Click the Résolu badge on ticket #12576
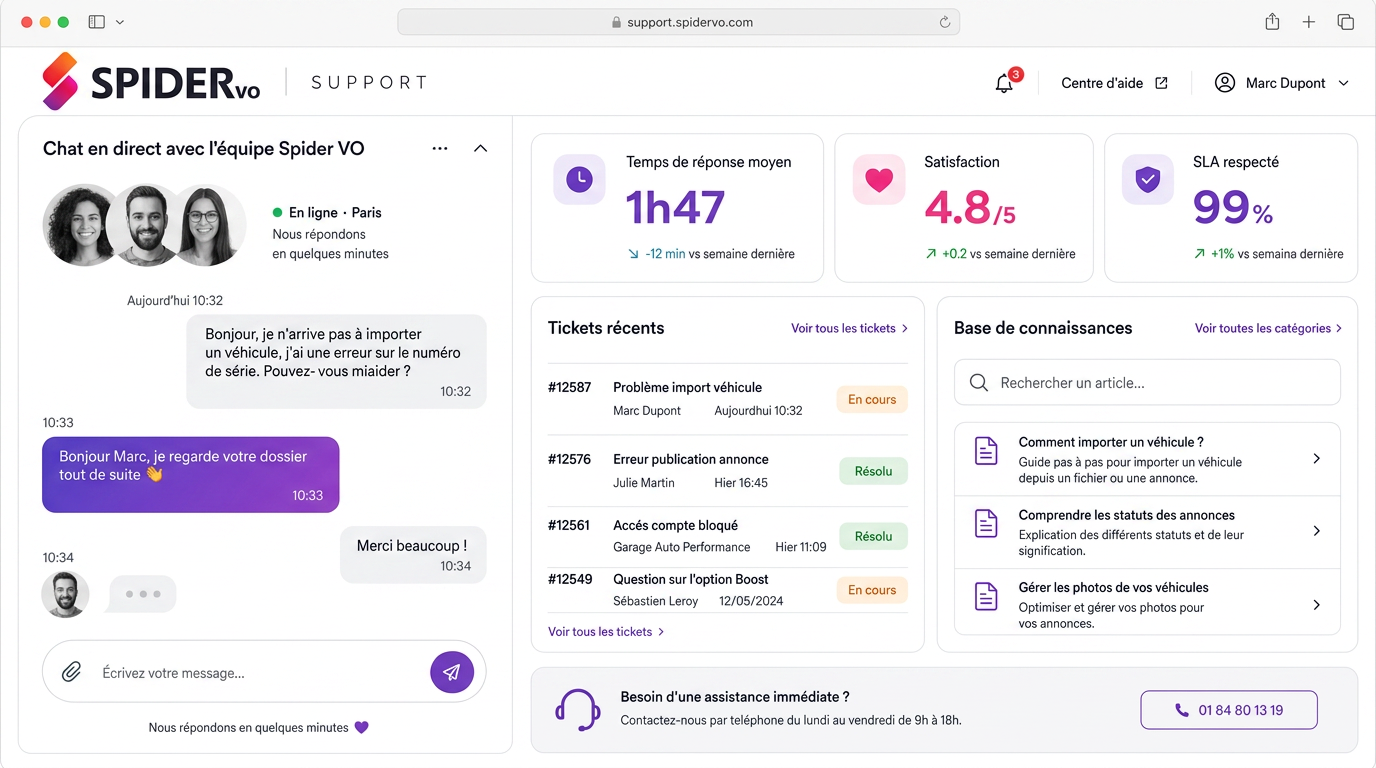This screenshot has width=1376, height=768. tap(873, 471)
